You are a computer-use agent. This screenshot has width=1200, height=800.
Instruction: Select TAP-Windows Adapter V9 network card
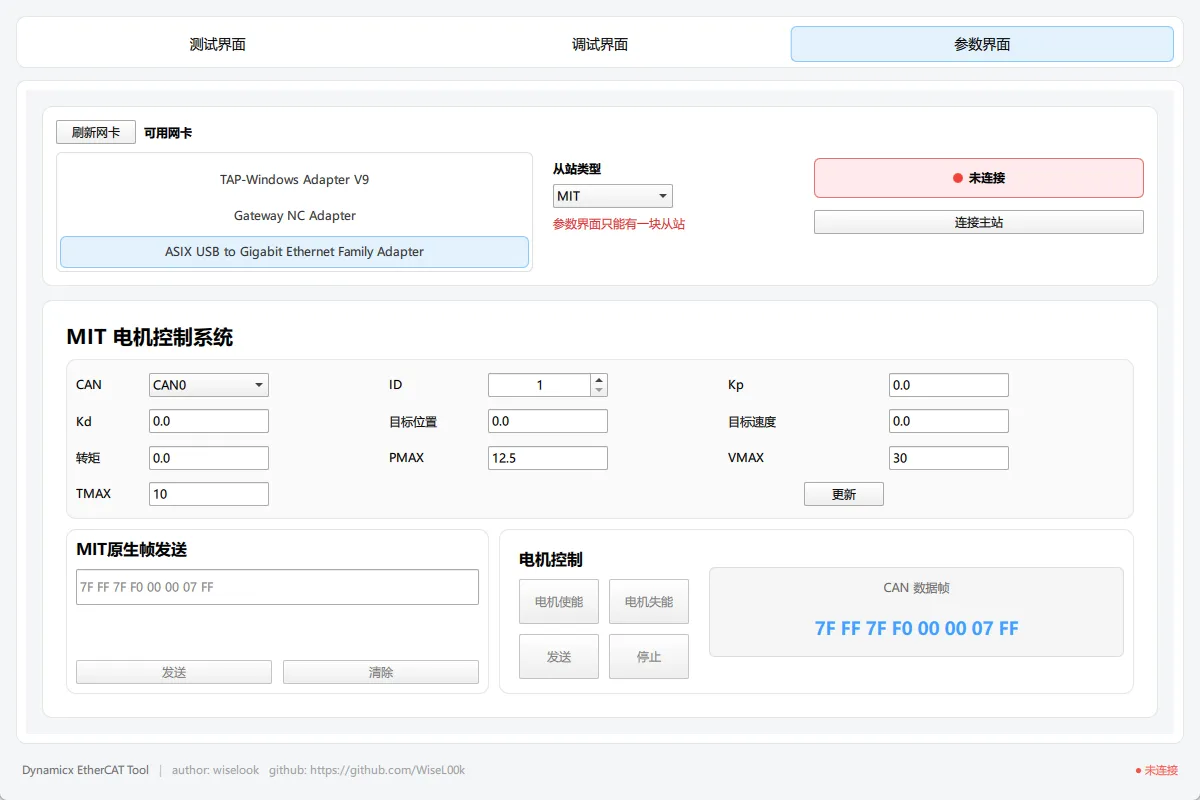(294, 180)
